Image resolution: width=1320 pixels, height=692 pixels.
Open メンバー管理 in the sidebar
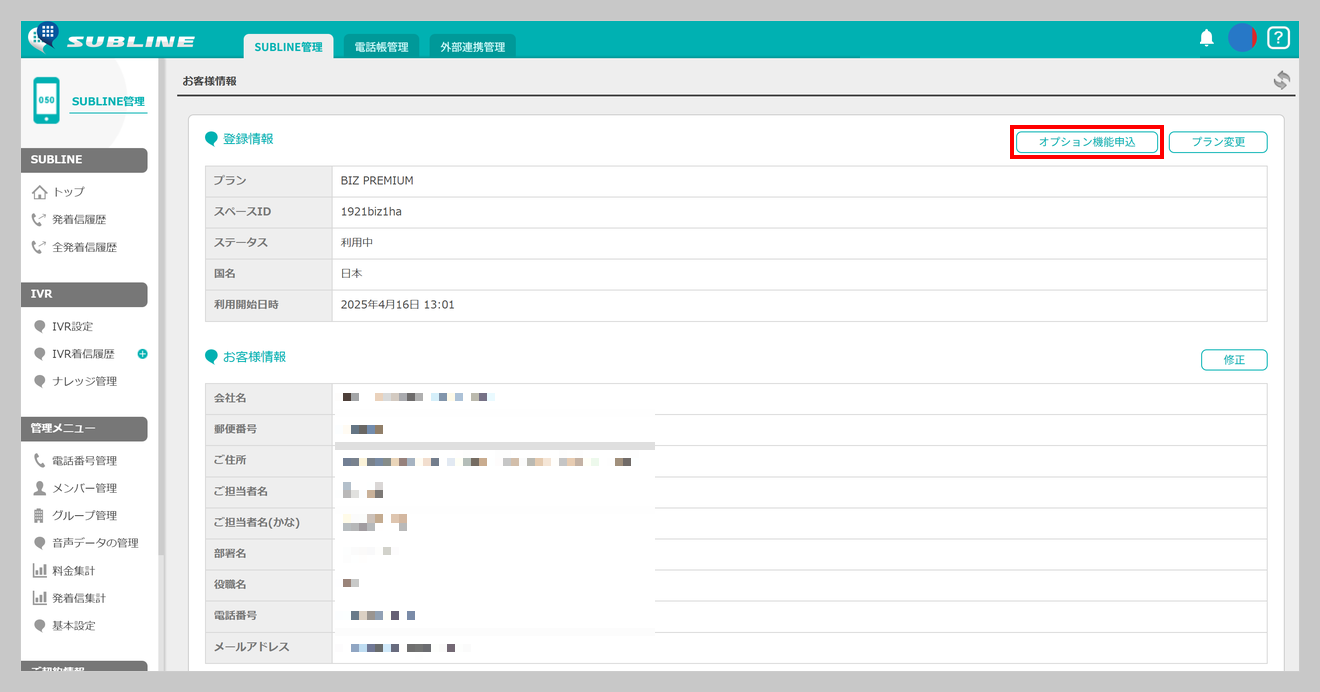coord(85,488)
